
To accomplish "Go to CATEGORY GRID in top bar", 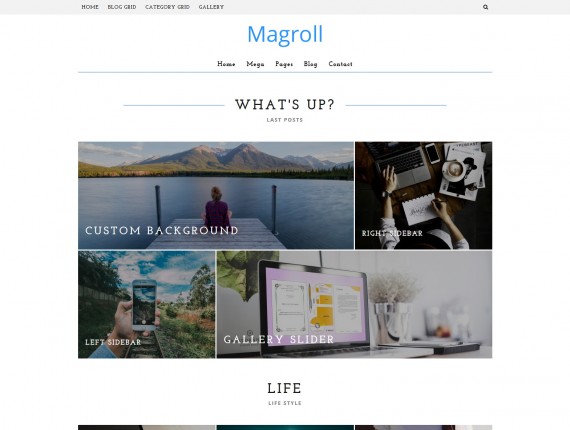I will [x=167, y=7].
